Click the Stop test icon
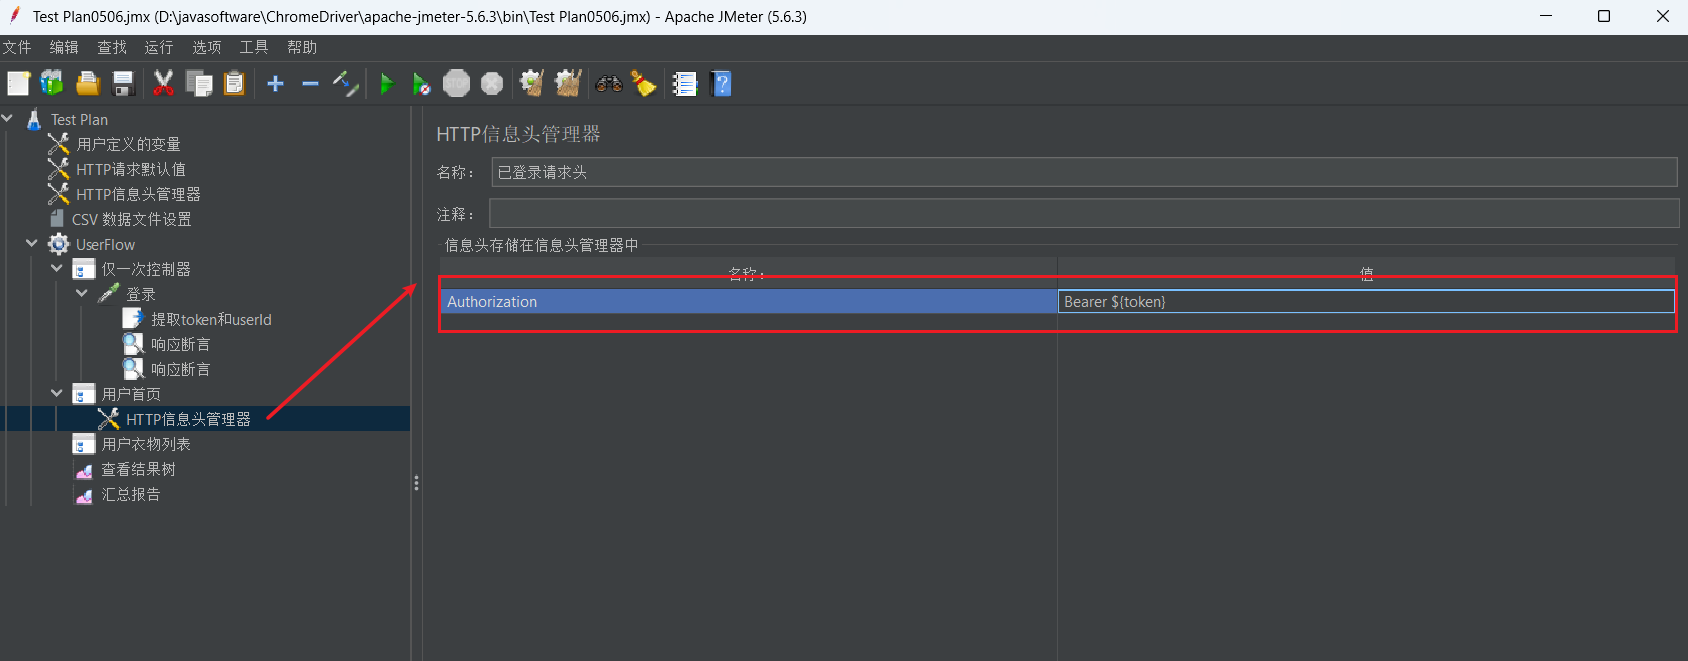The height and width of the screenshot is (661, 1688). [x=457, y=84]
